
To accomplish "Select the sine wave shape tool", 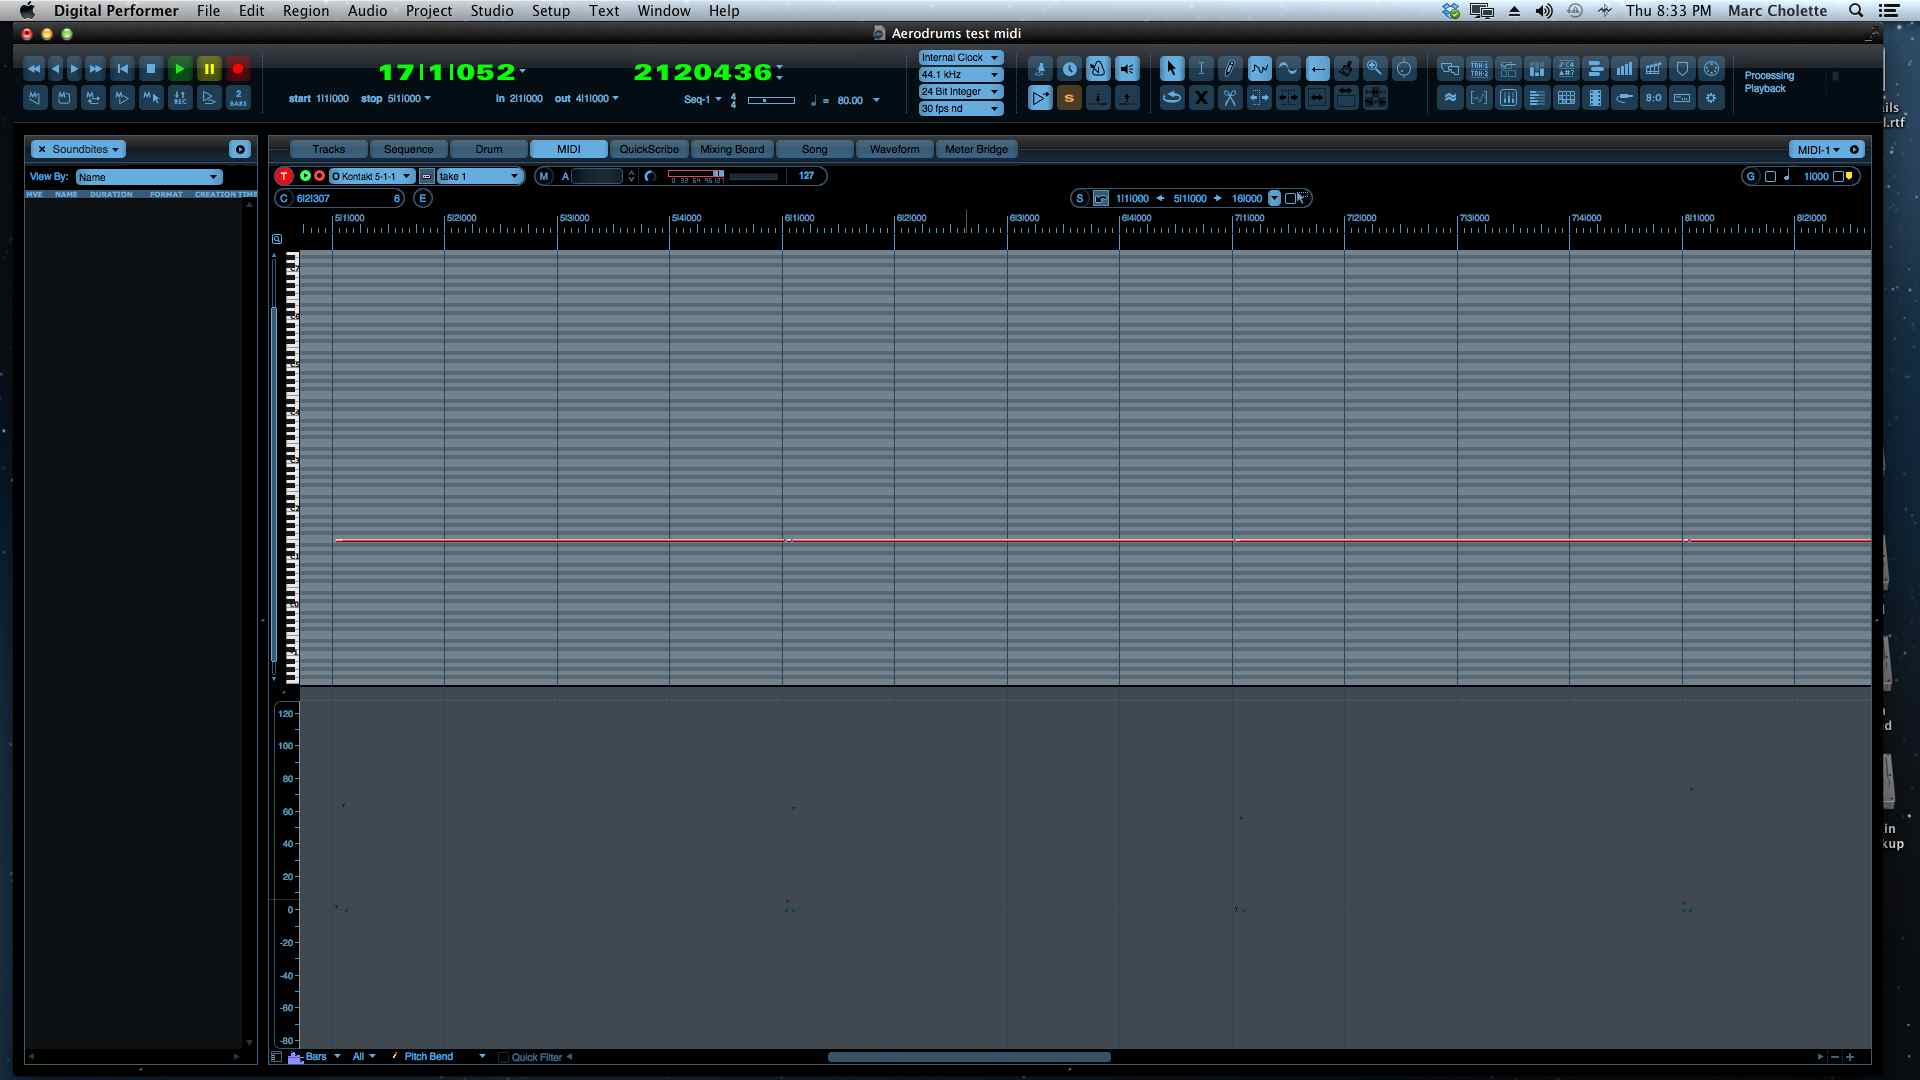I will tap(1288, 69).
